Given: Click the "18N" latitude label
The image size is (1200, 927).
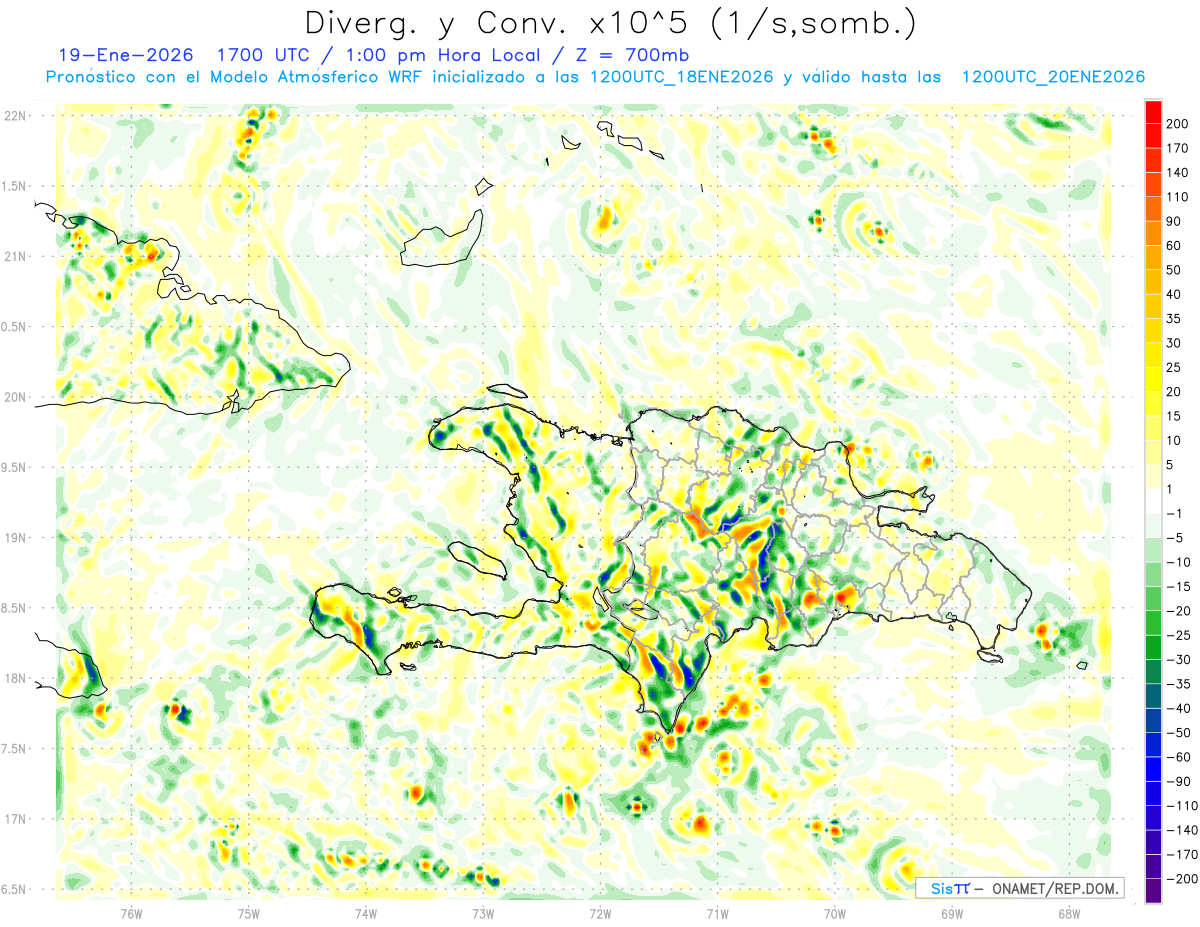Looking at the screenshot, I should pos(14,678).
